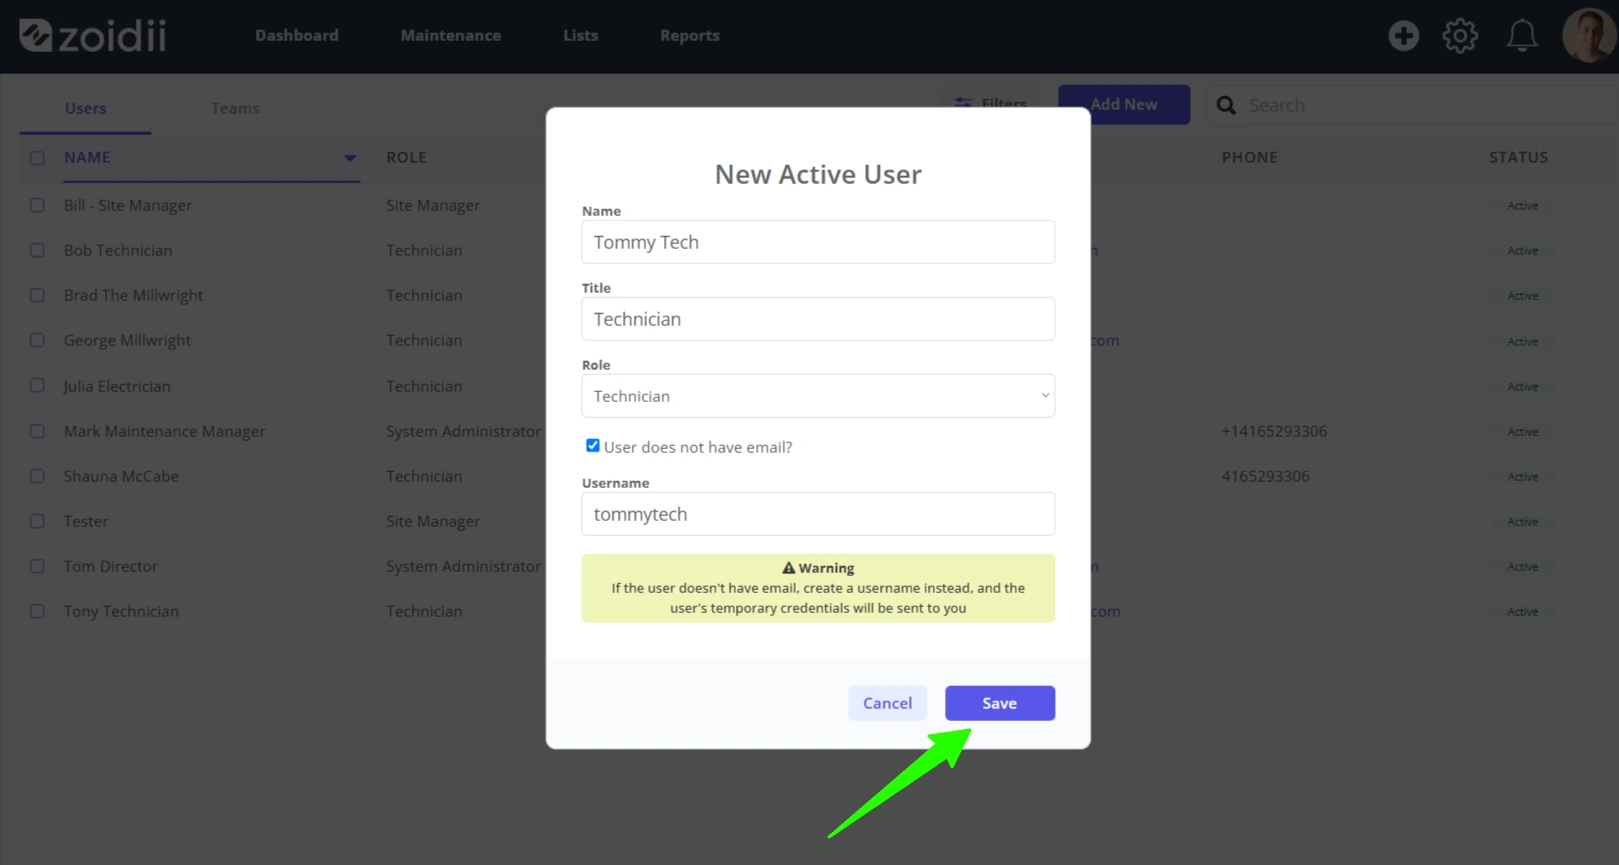Open user Tony Technician
Screen dimensions: 1619x865
(122, 611)
